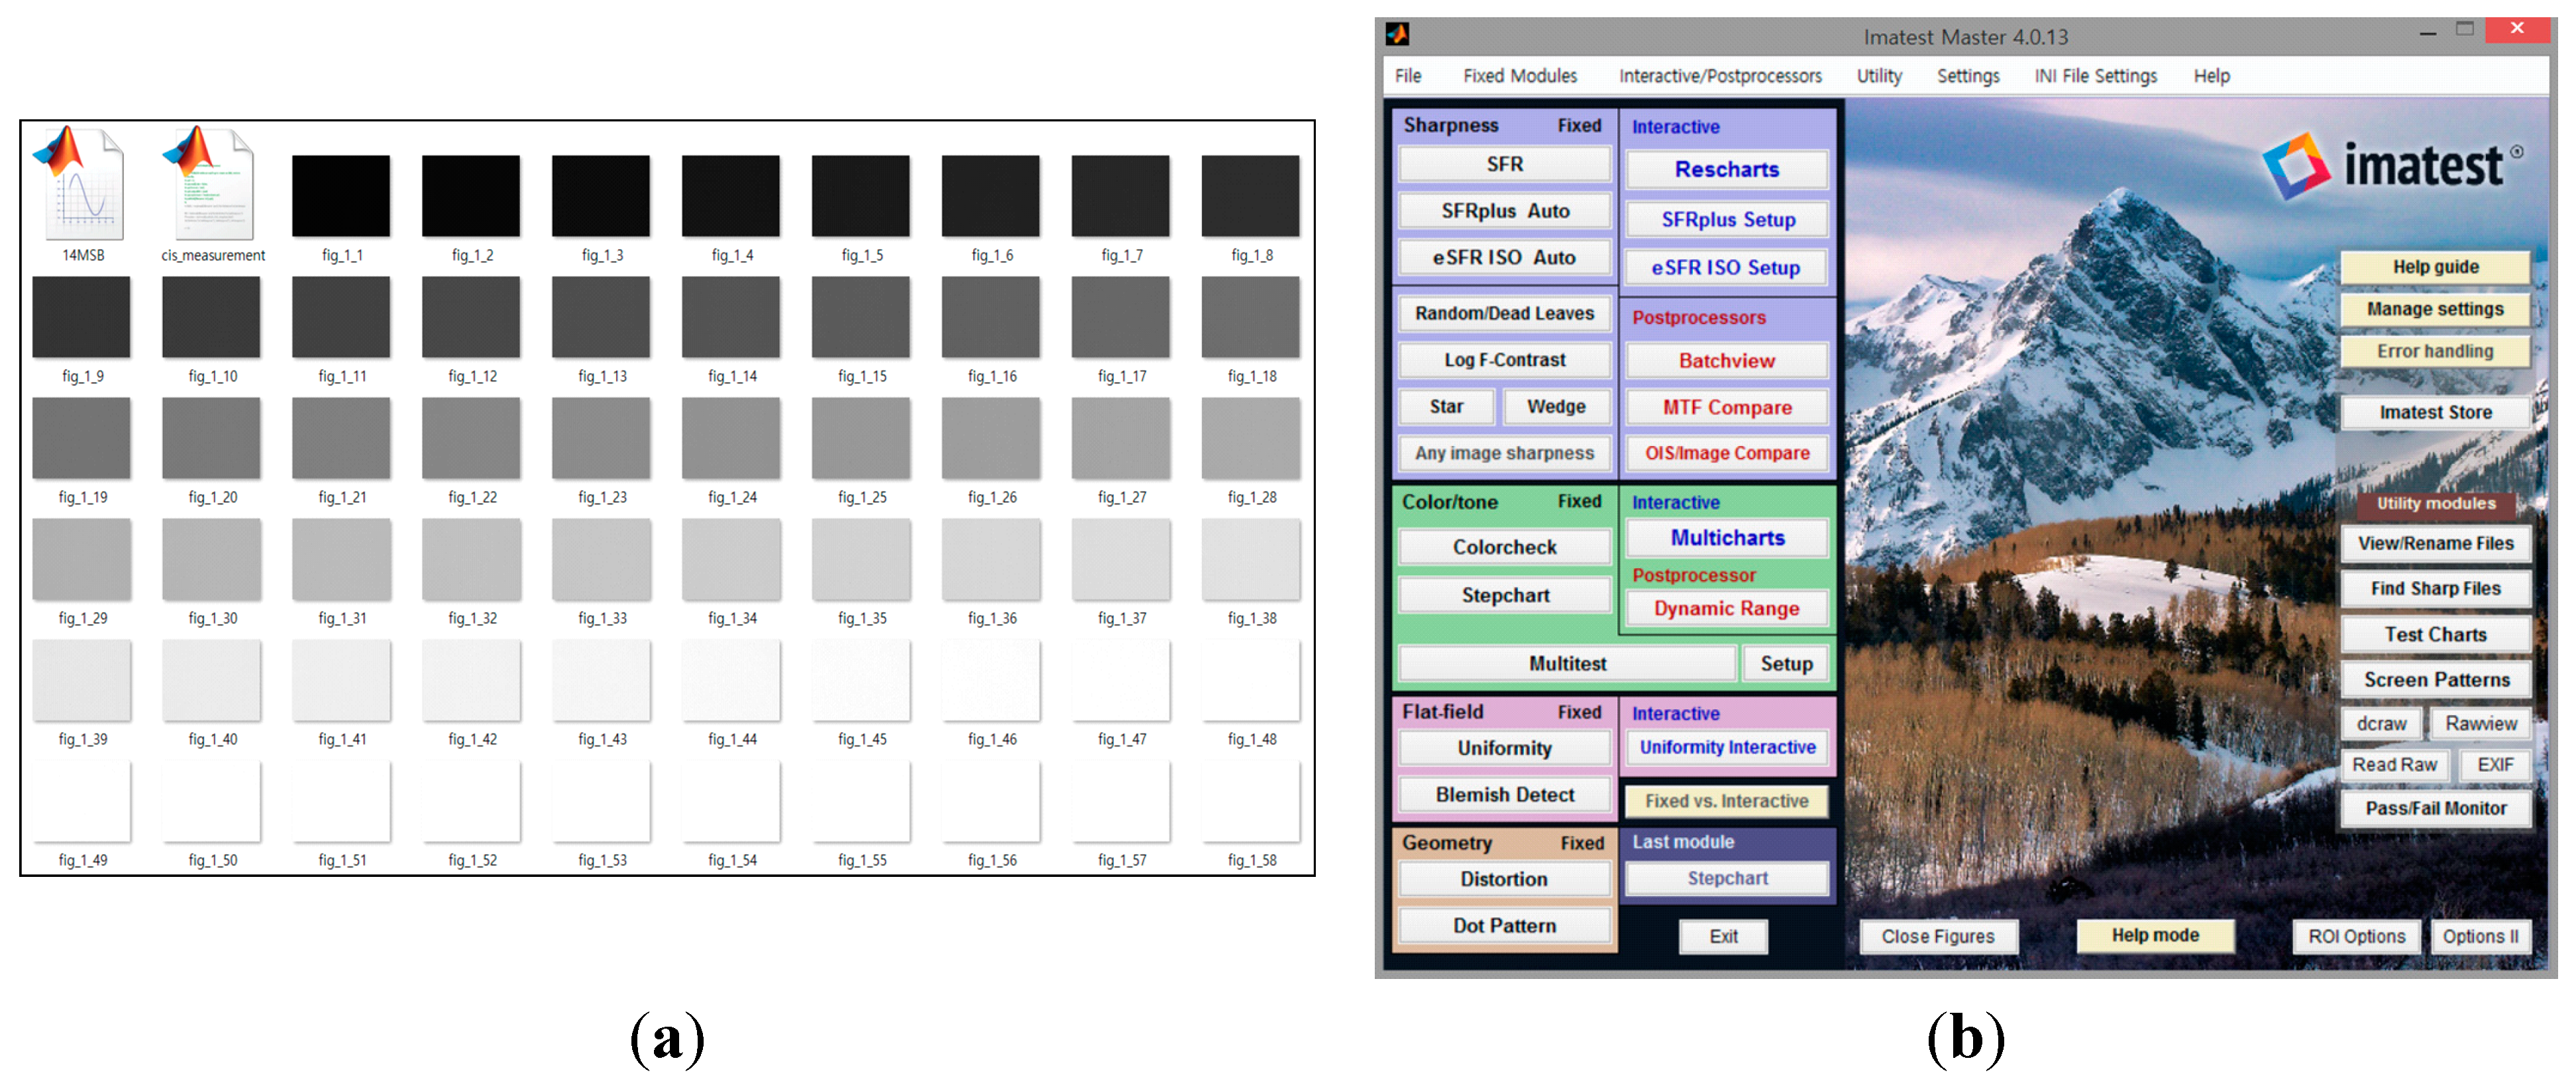2576x1091 pixels.
Task: Select the white fig_1_58 image thumbnail
Action: tap(1251, 801)
